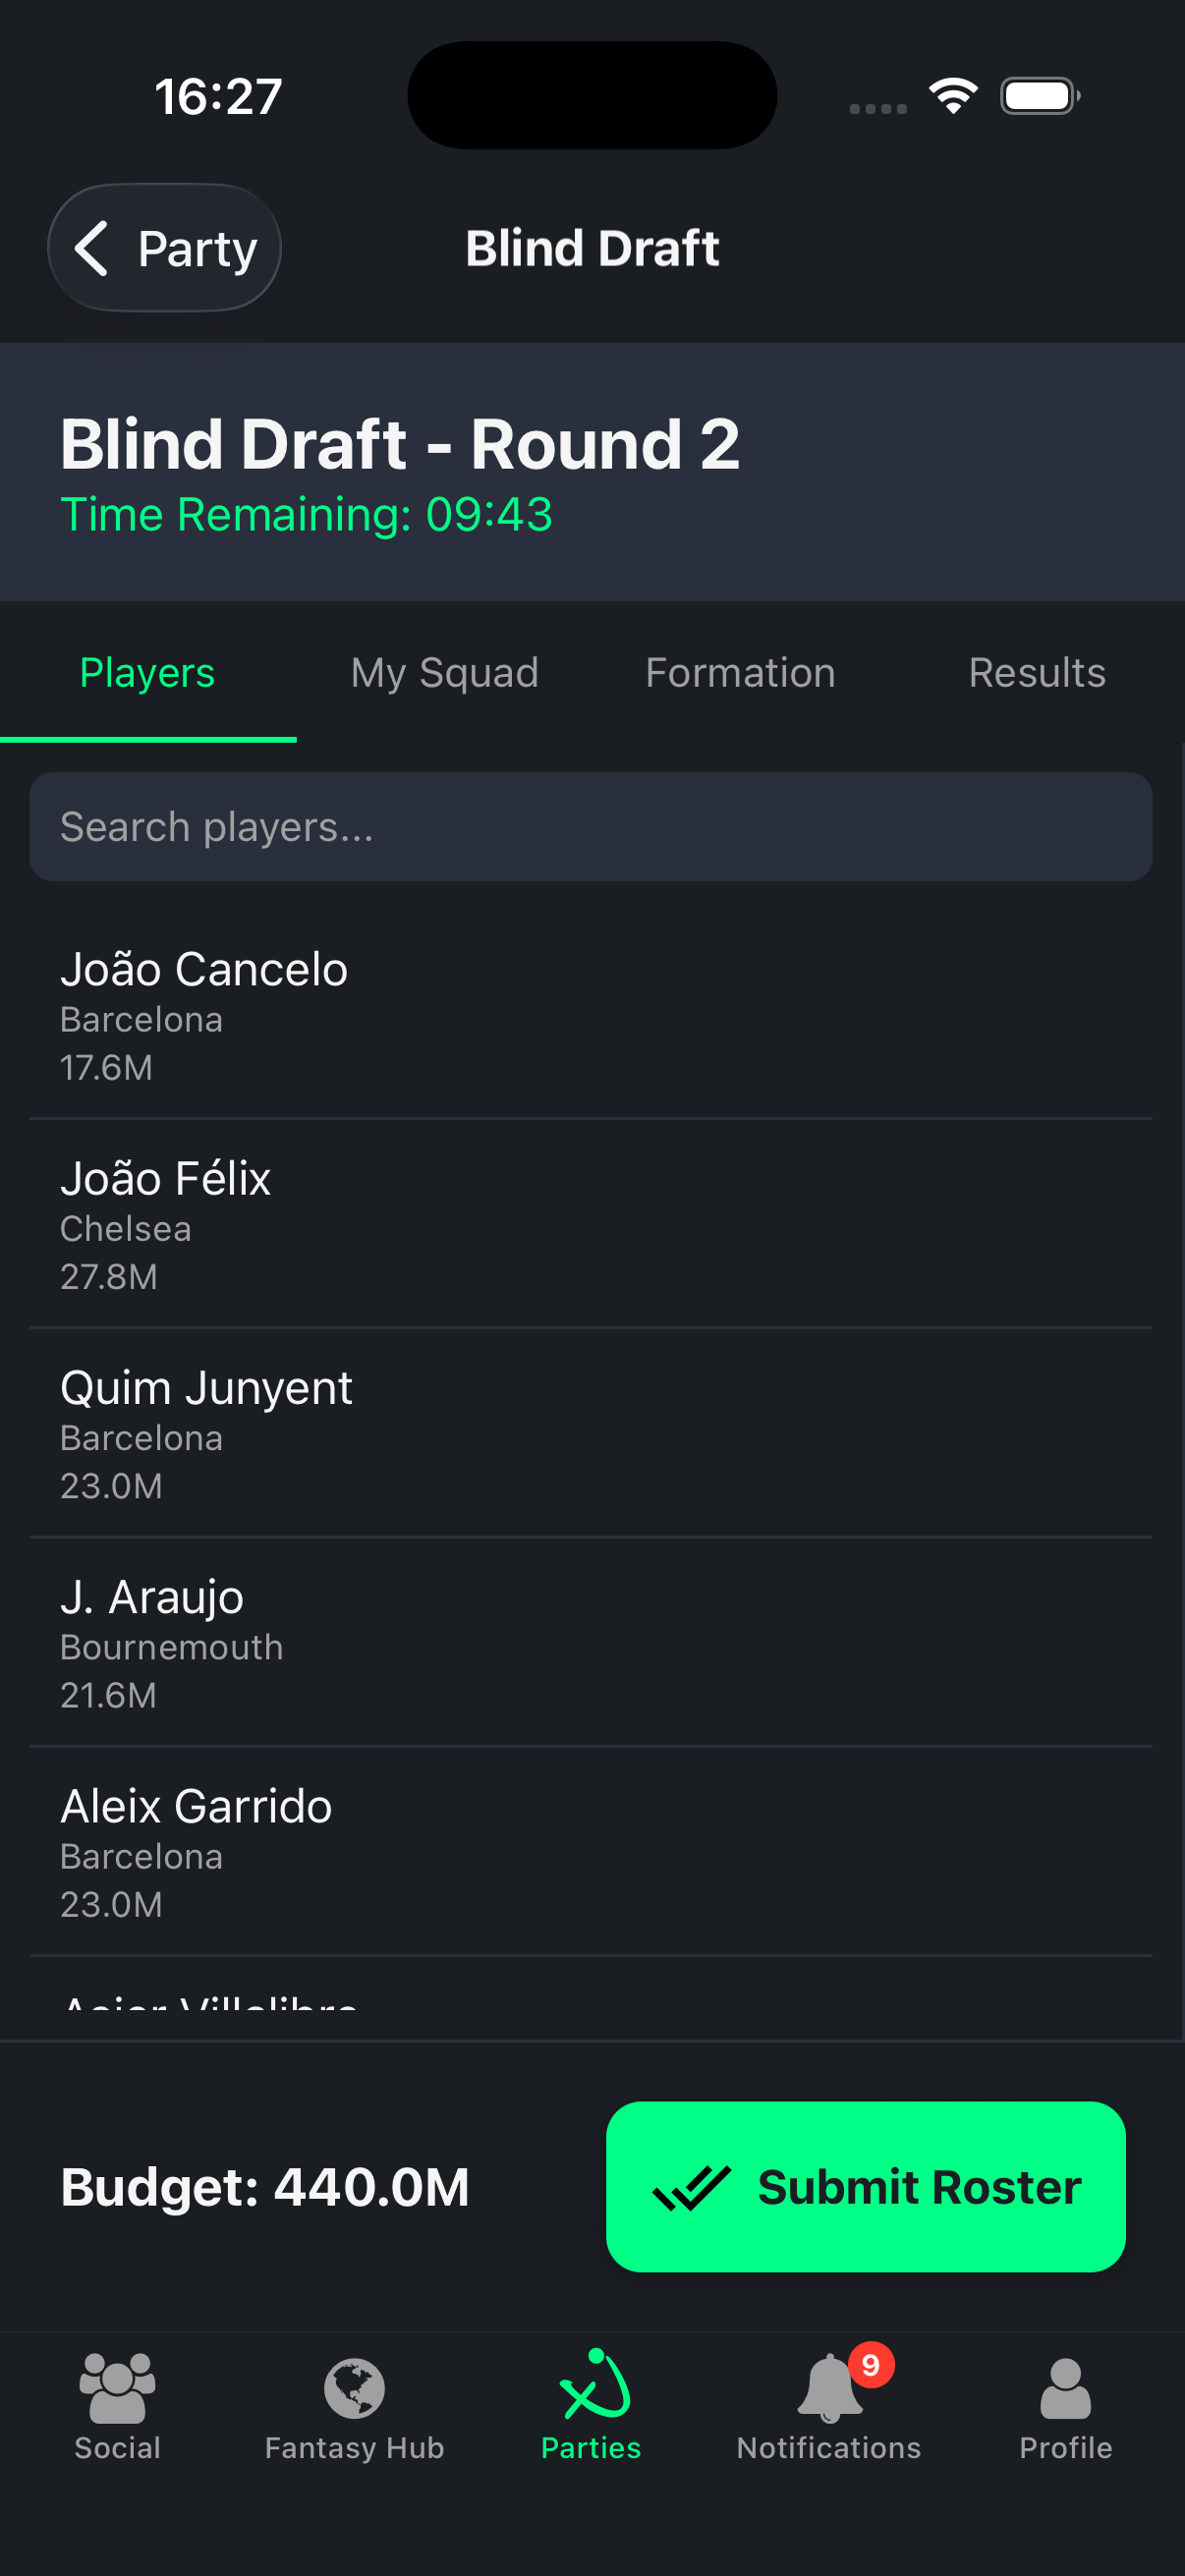This screenshot has height=2576, width=1185.
Task: Switch to the Results tab
Action: point(1037,673)
